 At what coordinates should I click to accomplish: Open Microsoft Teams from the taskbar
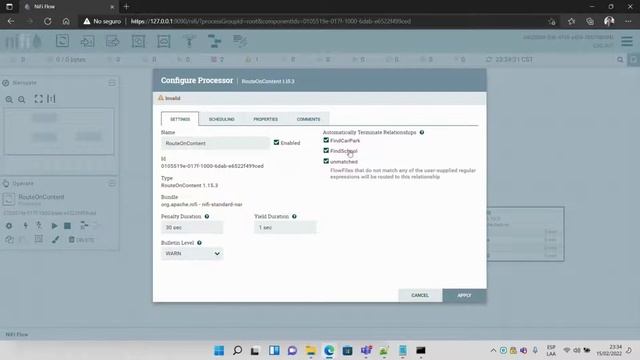(x=366, y=350)
